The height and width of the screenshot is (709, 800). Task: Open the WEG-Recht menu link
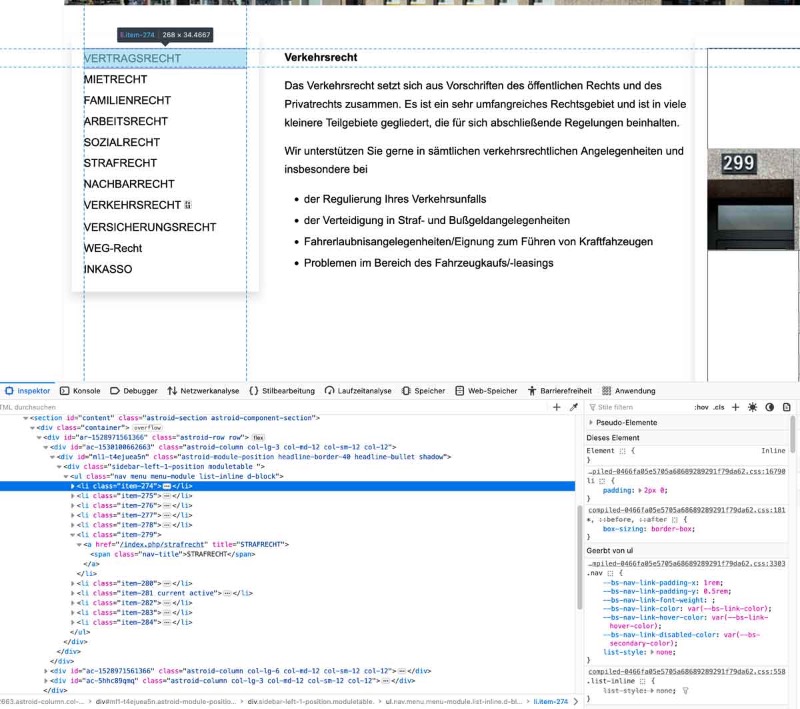coord(113,248)
